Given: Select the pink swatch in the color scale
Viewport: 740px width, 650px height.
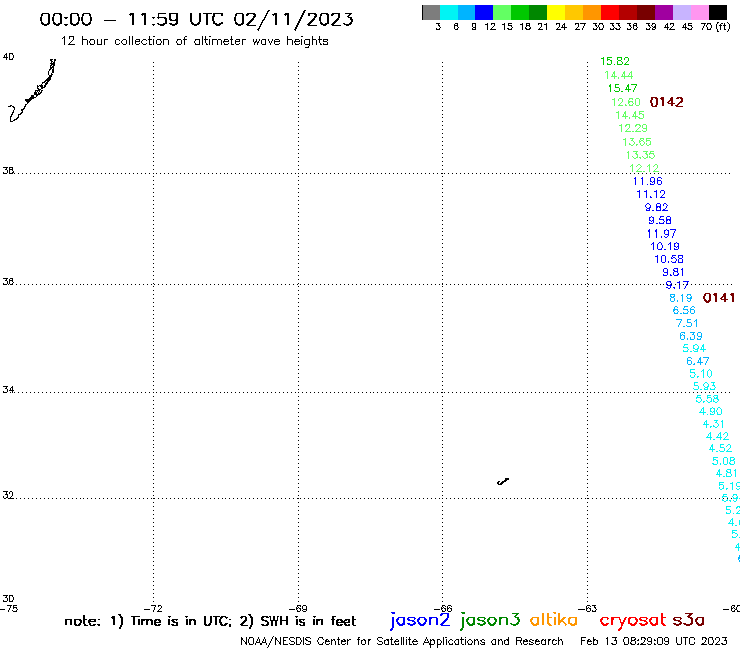Looking at the screenshot, I should coord(699,12).
